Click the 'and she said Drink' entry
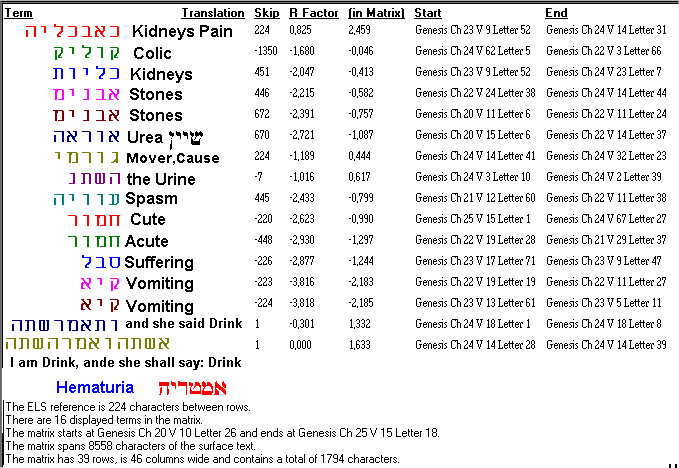Viewport: 679px width, 468px height. [184, 324]
